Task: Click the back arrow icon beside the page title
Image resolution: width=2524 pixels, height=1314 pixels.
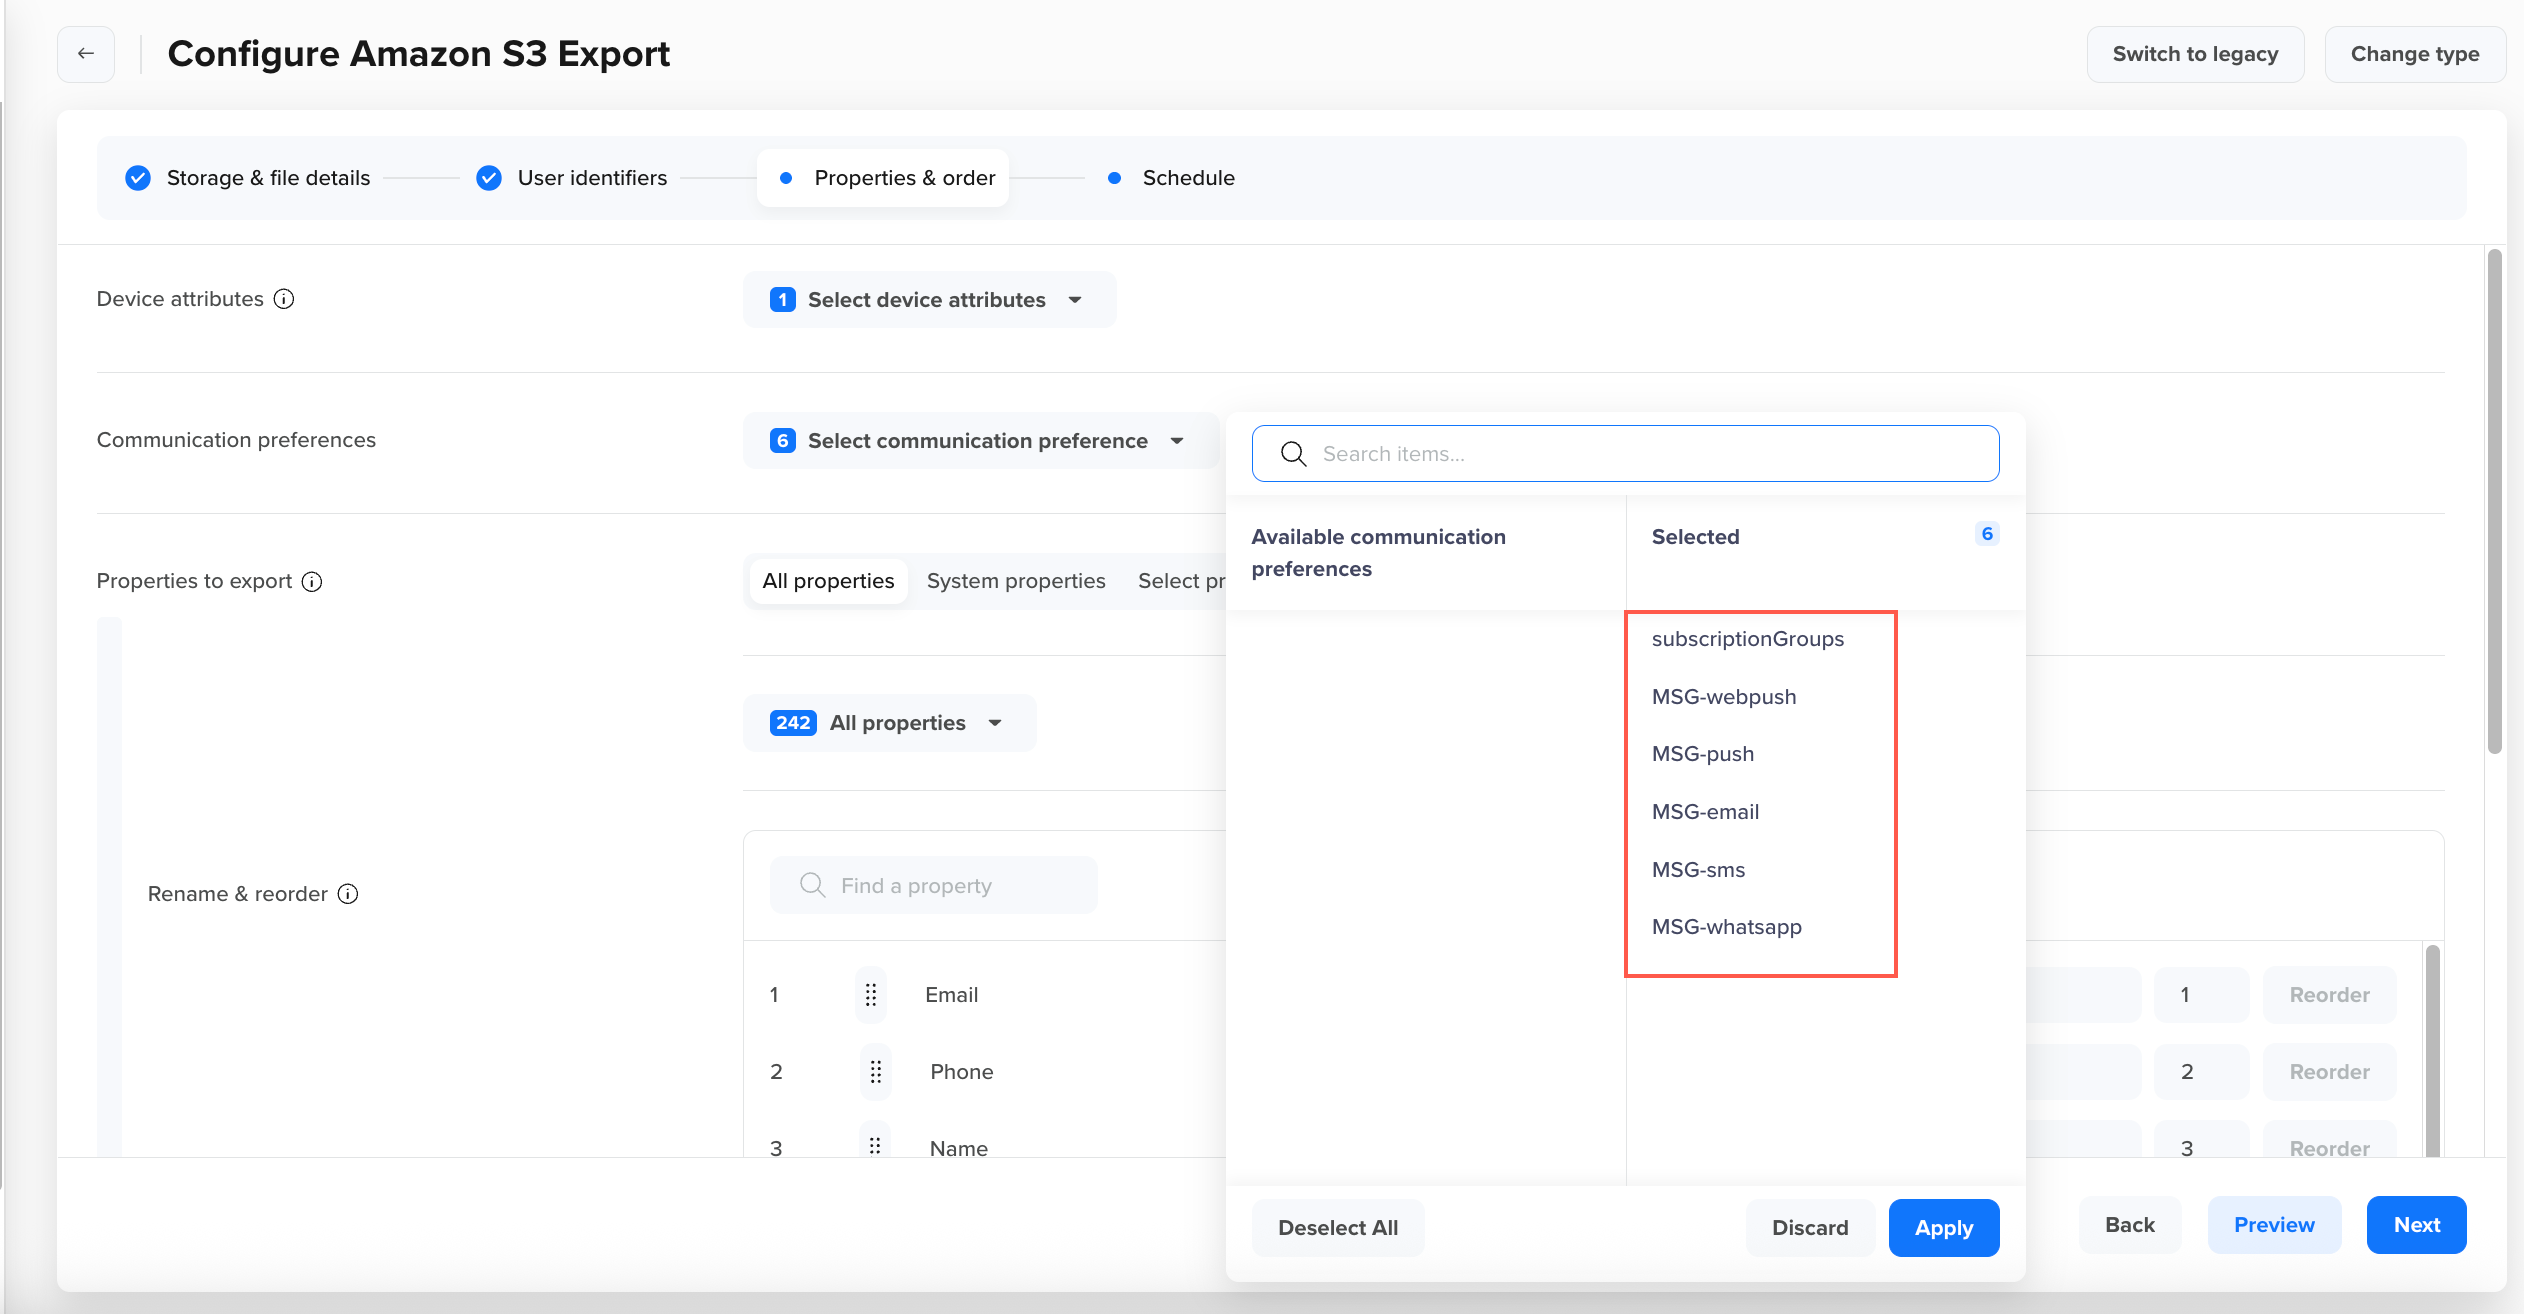Action: [86, 54]
